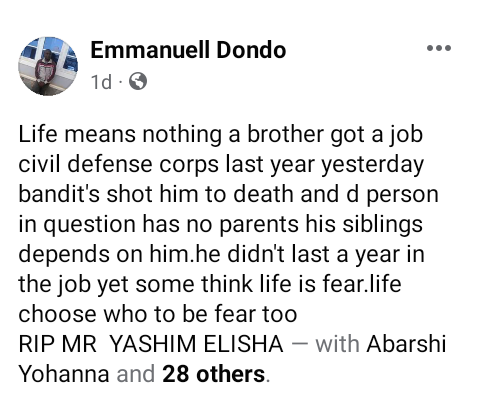This screenshot has height=409, width=480.
Task: Click the choose who to be fear line
Action: click(x=158, y=314)
